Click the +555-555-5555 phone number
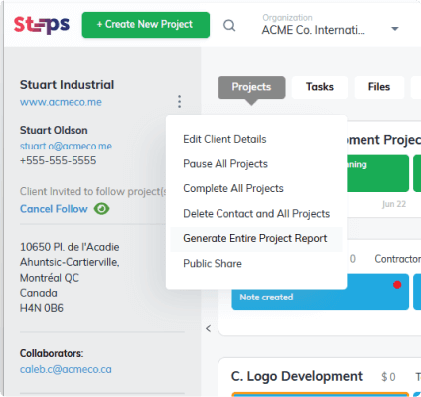The width and height of the screenshot is (421, 397). click(58, 160)
